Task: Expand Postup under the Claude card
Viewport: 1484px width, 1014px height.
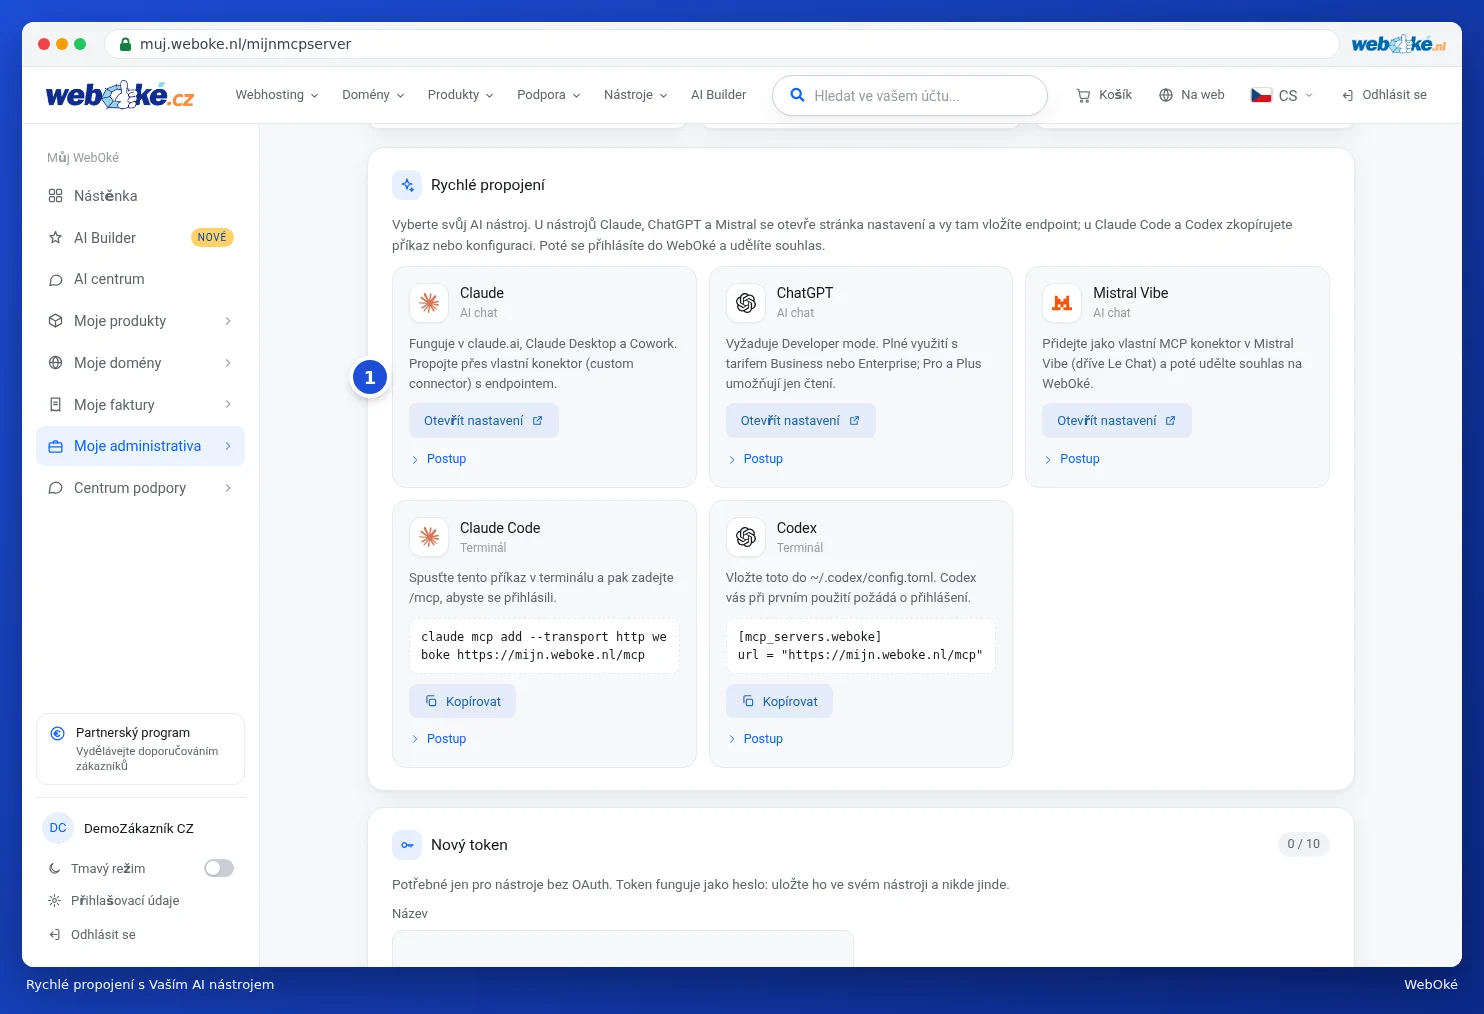Action: [x=438, y=459]
